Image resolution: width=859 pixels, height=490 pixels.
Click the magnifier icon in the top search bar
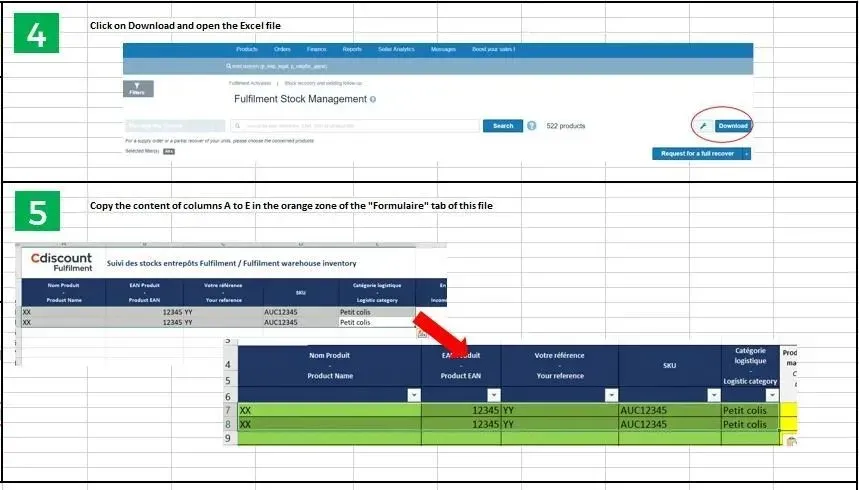coord(228,66)
